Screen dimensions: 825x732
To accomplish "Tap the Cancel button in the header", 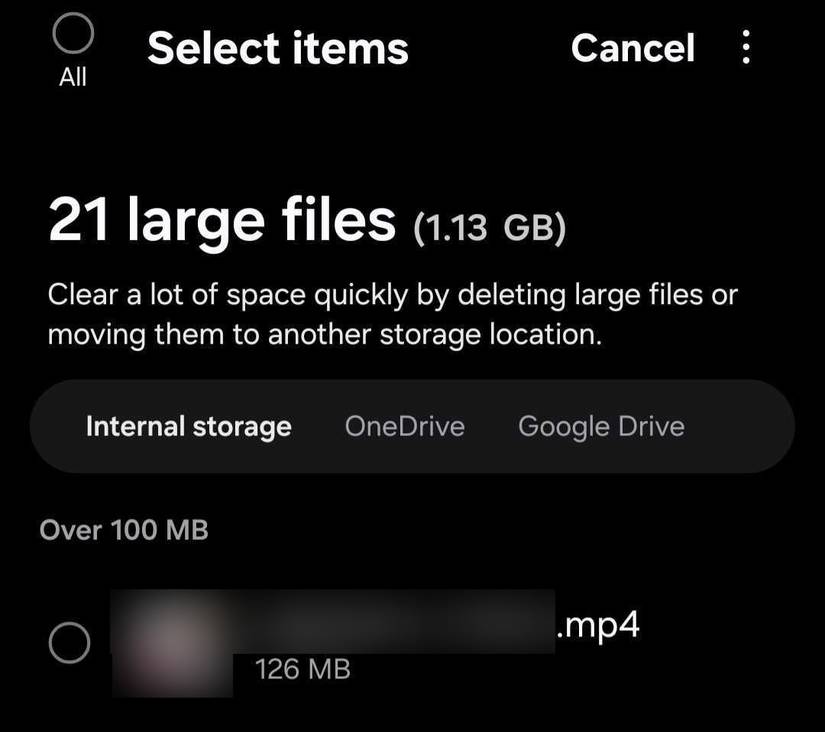I will pyautogui.click(x=634, y=48).
